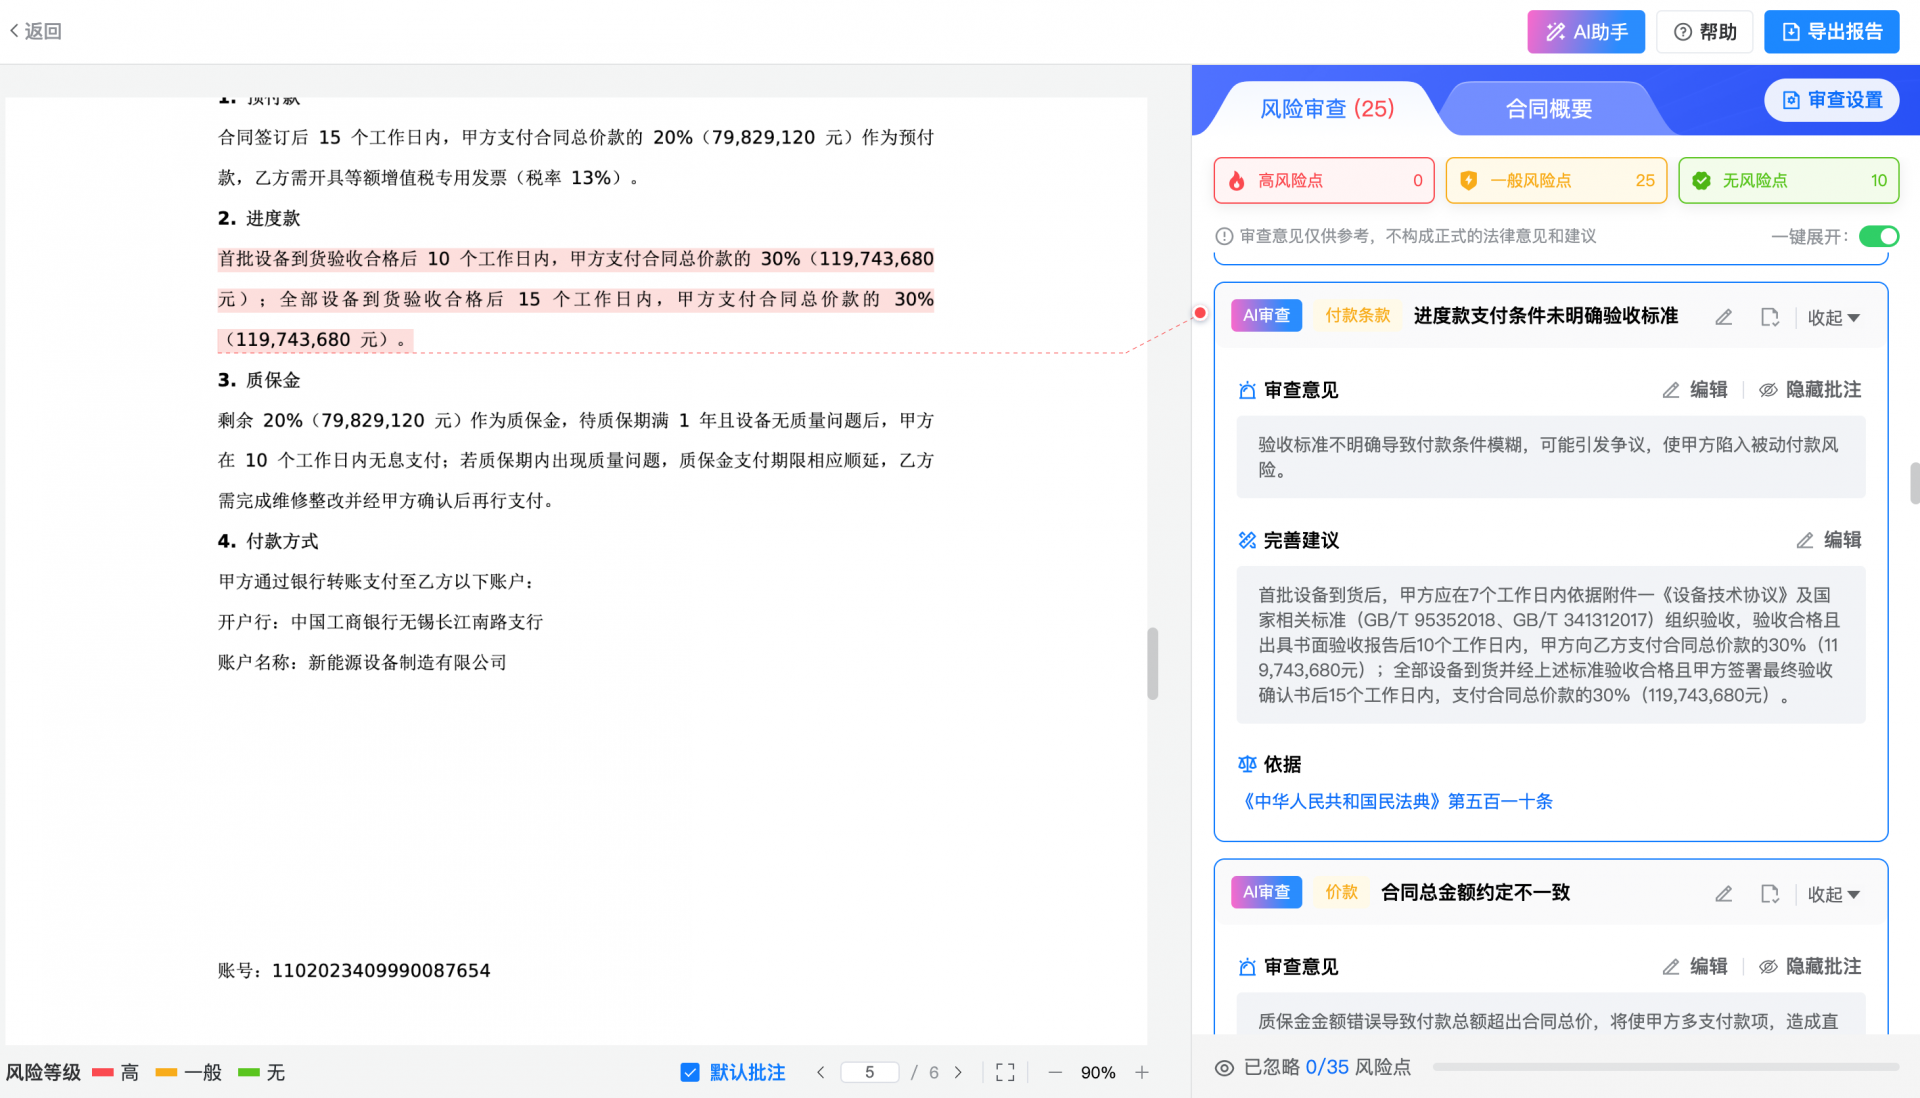Uncheck the 默认批注 checkbox

(x=690, y=1071)
